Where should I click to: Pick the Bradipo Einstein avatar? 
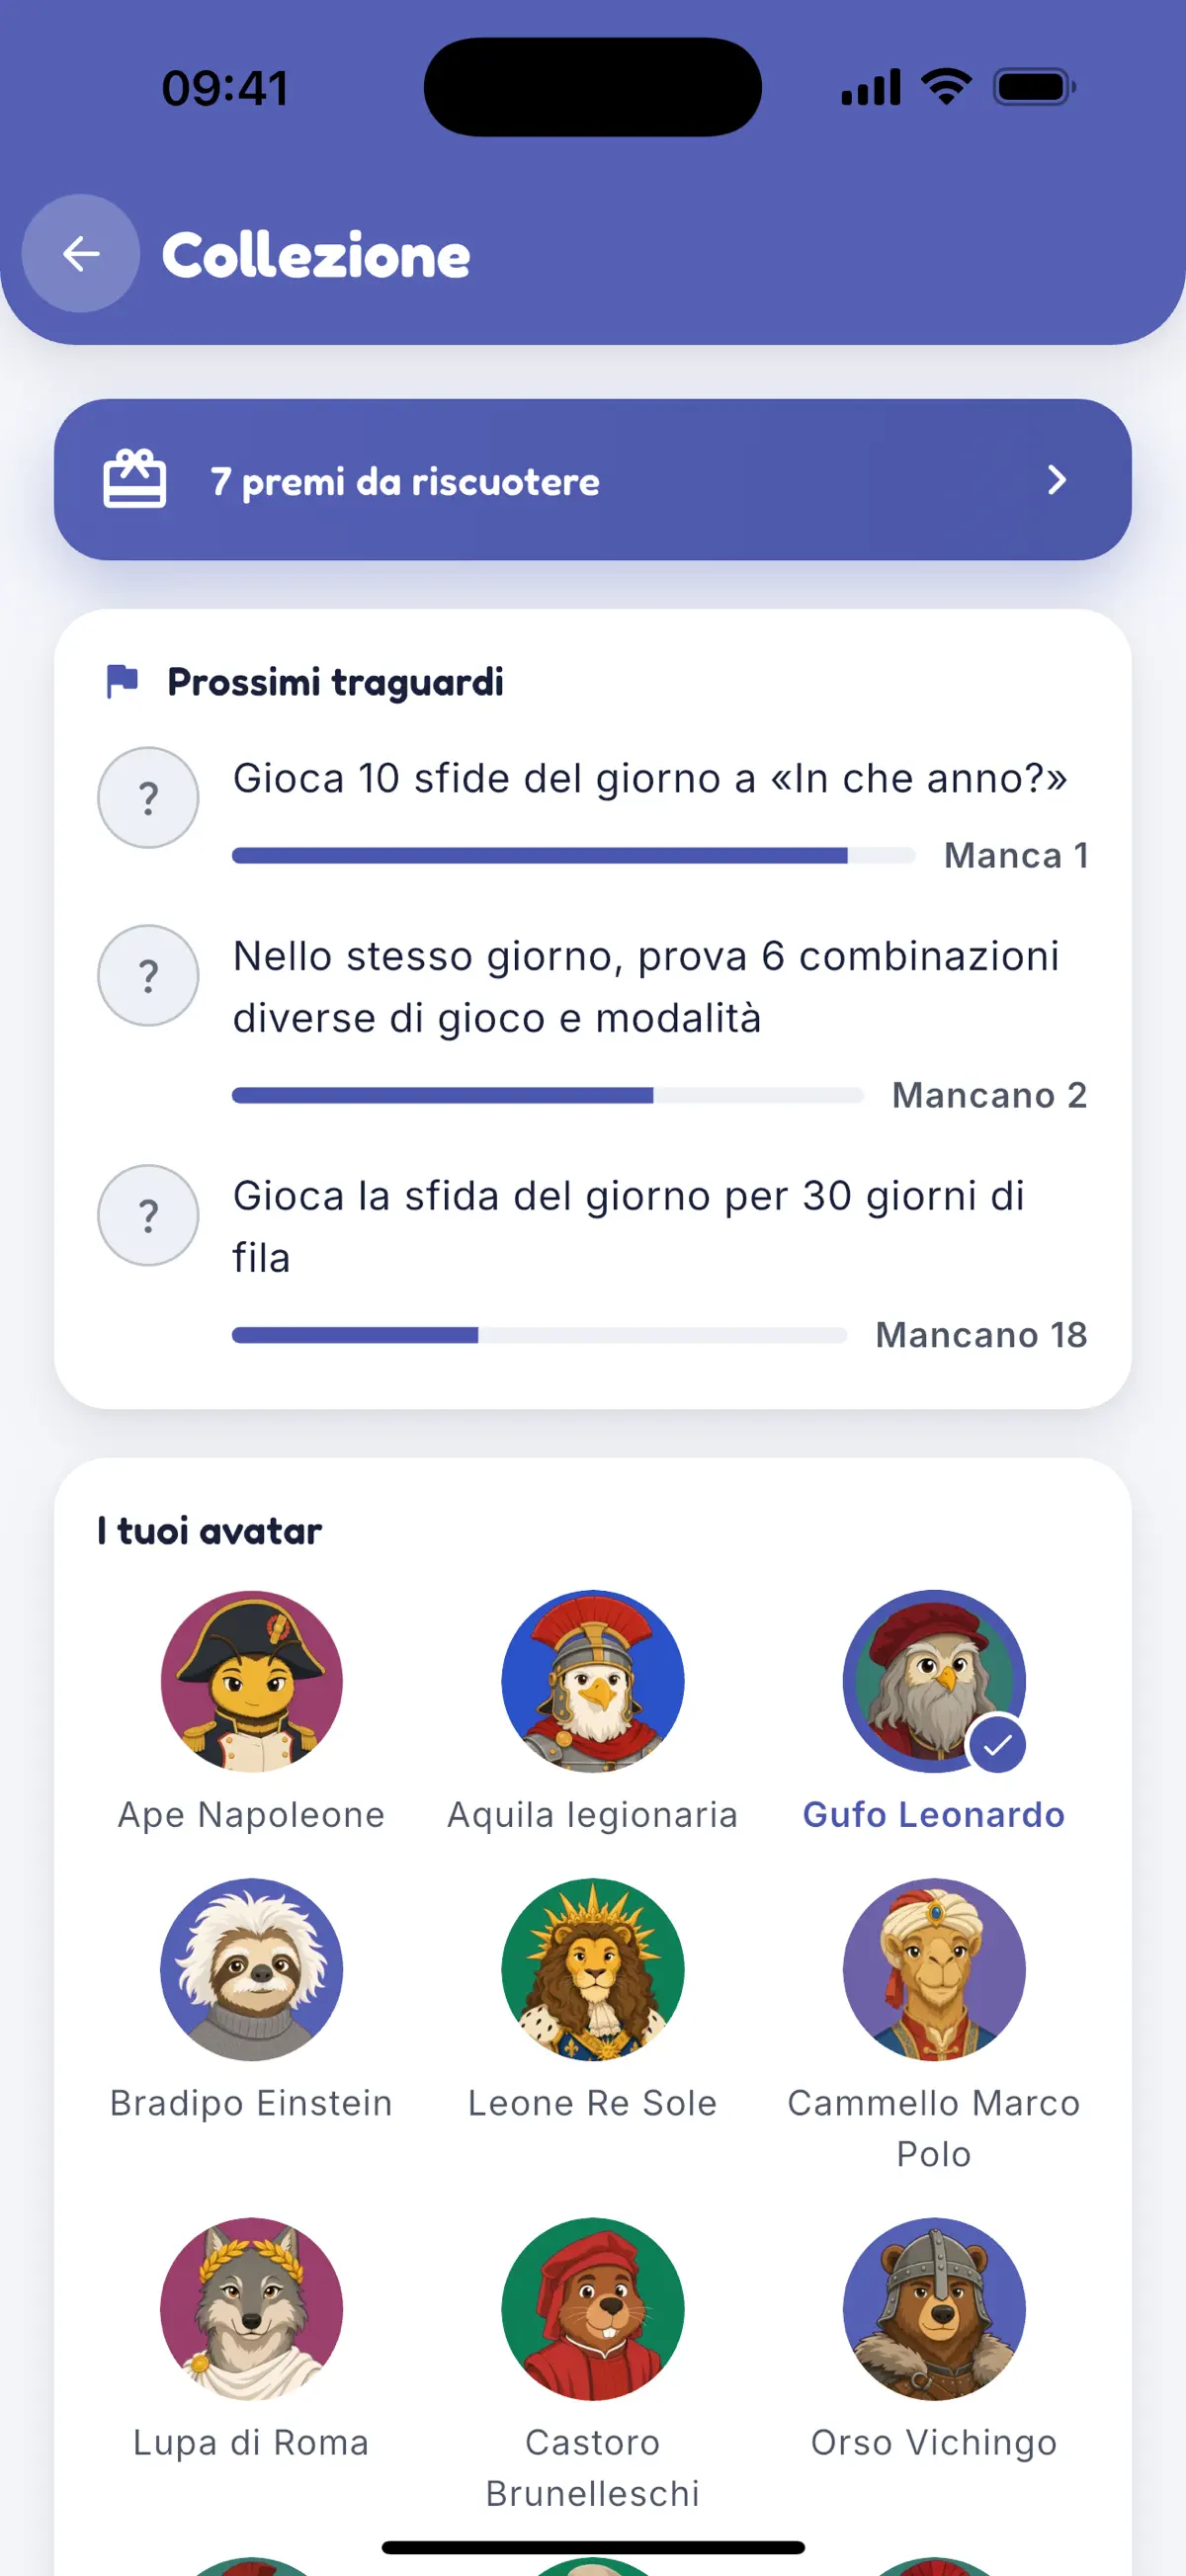click(251, 1969)
